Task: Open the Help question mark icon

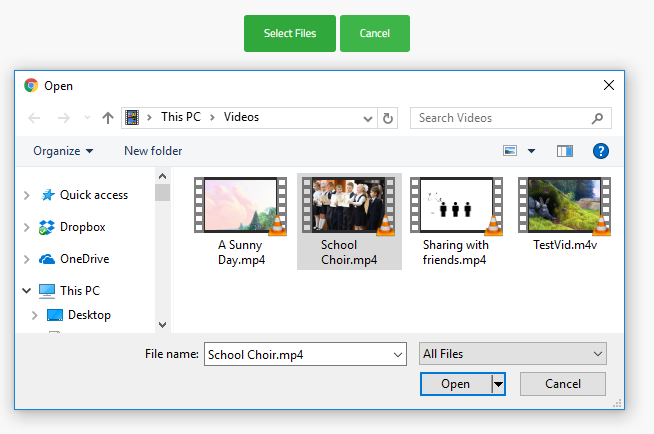Action: (x=601, y=151)
